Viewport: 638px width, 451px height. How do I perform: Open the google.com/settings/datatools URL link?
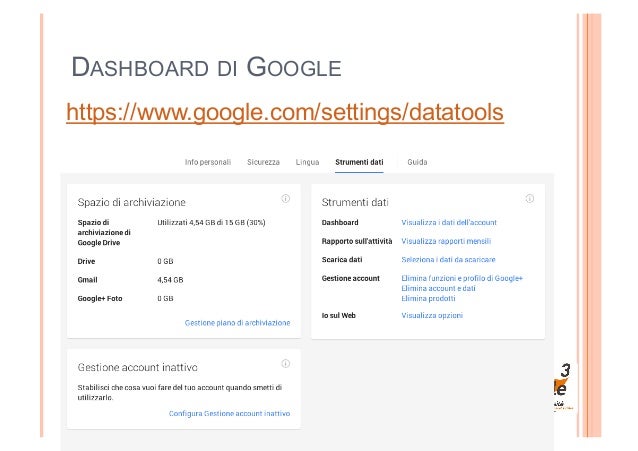tap(285, 112)
